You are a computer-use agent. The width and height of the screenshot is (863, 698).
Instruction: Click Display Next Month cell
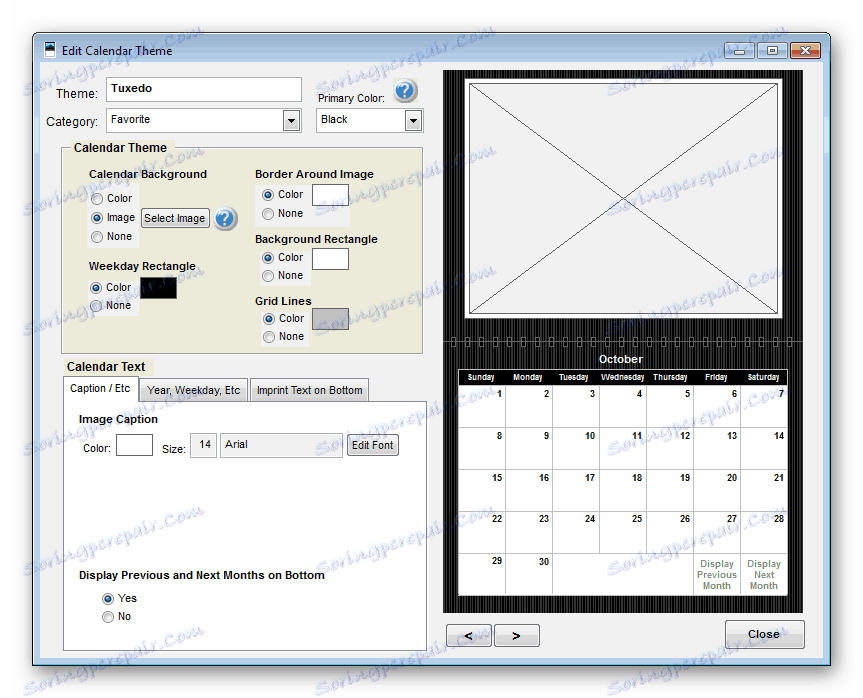coord(764,575)
